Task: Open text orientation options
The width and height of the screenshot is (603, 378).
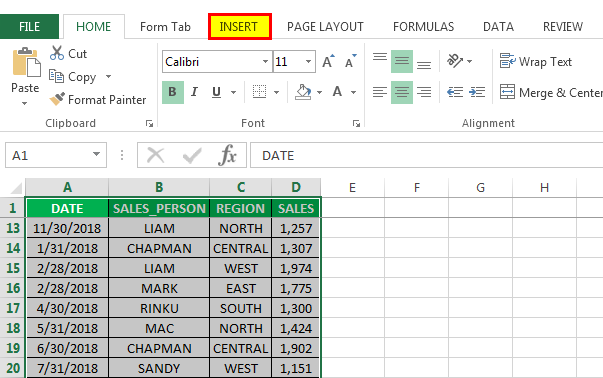Action: (x=459, y=61)
